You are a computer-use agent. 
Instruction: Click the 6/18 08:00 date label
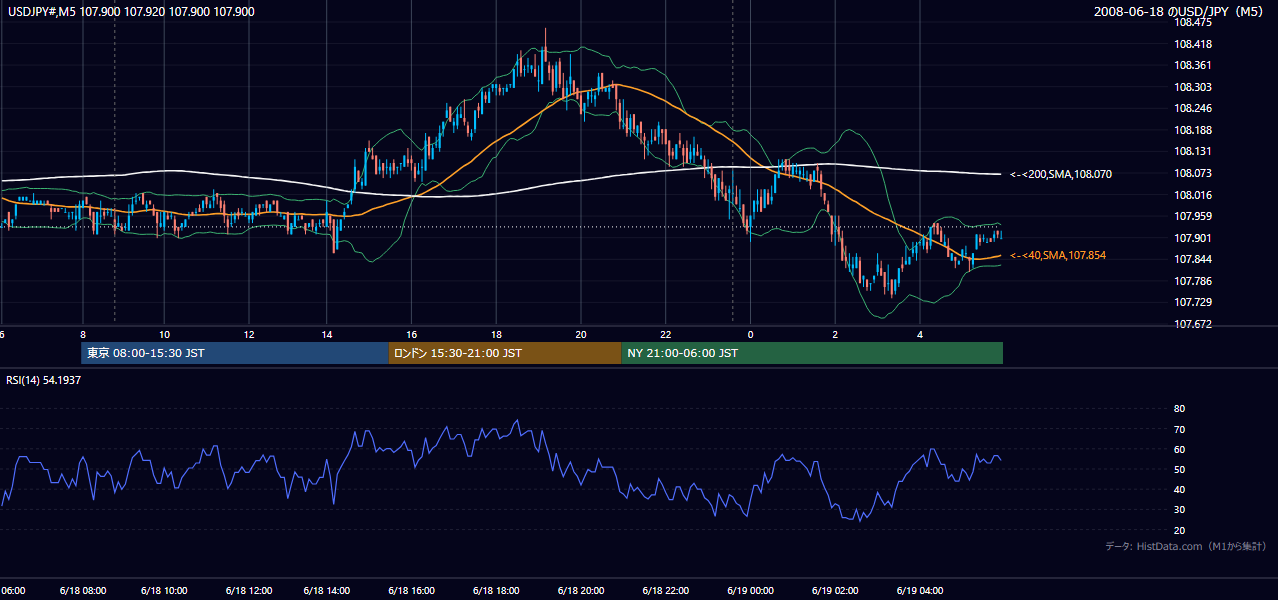click(x=83, y=590)
